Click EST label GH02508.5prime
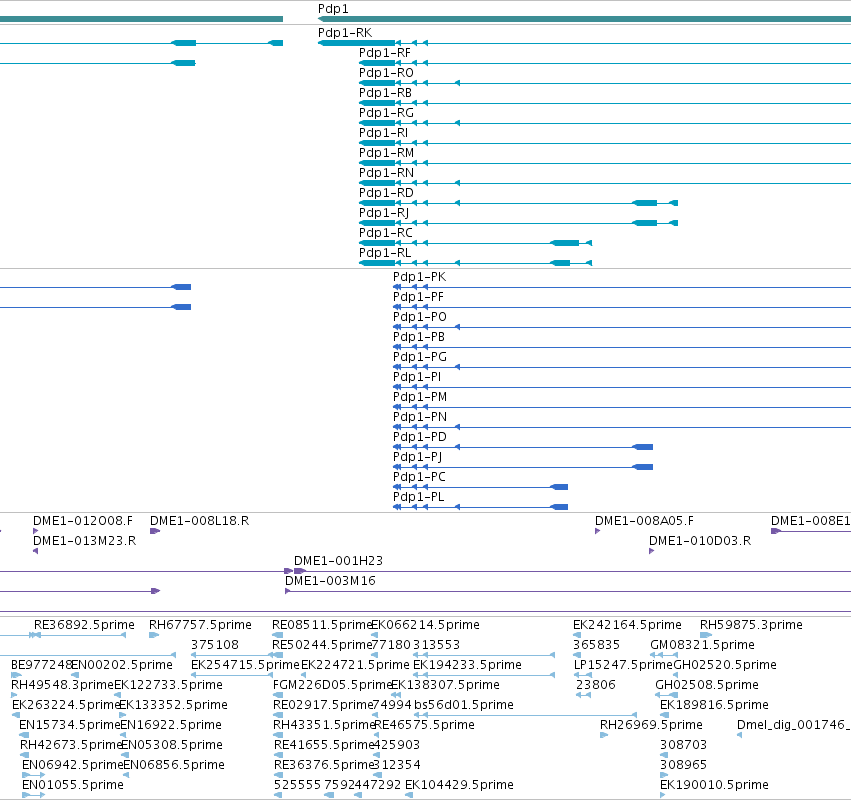The height and width of the screenshot is (800, 851). tap(707, 685)
